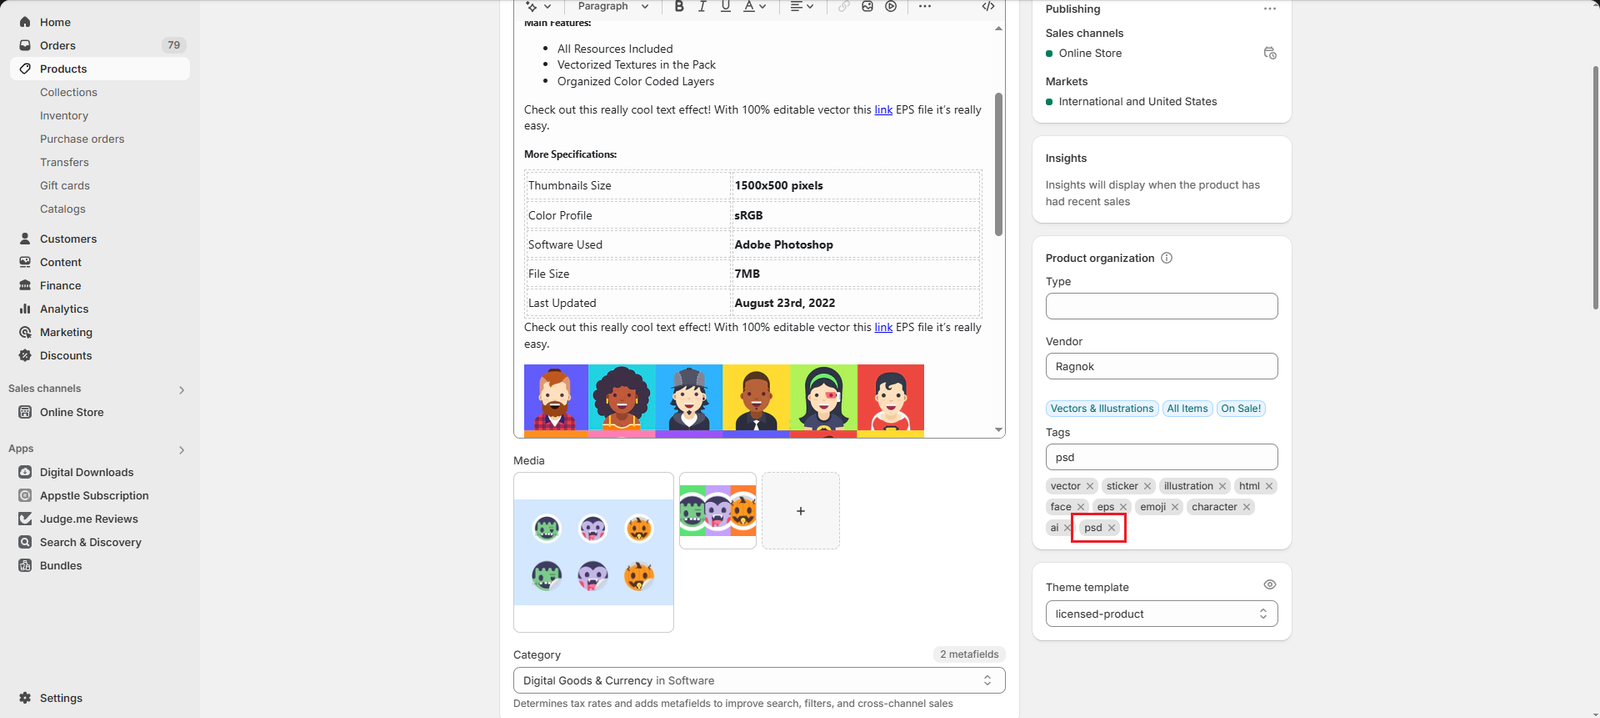Remove the face tag
The height and width of the screenshot is (718, 1600).
pos(1080,507)
